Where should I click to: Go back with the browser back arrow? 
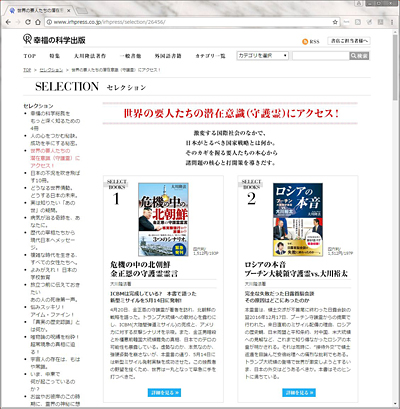coord(9,22)
